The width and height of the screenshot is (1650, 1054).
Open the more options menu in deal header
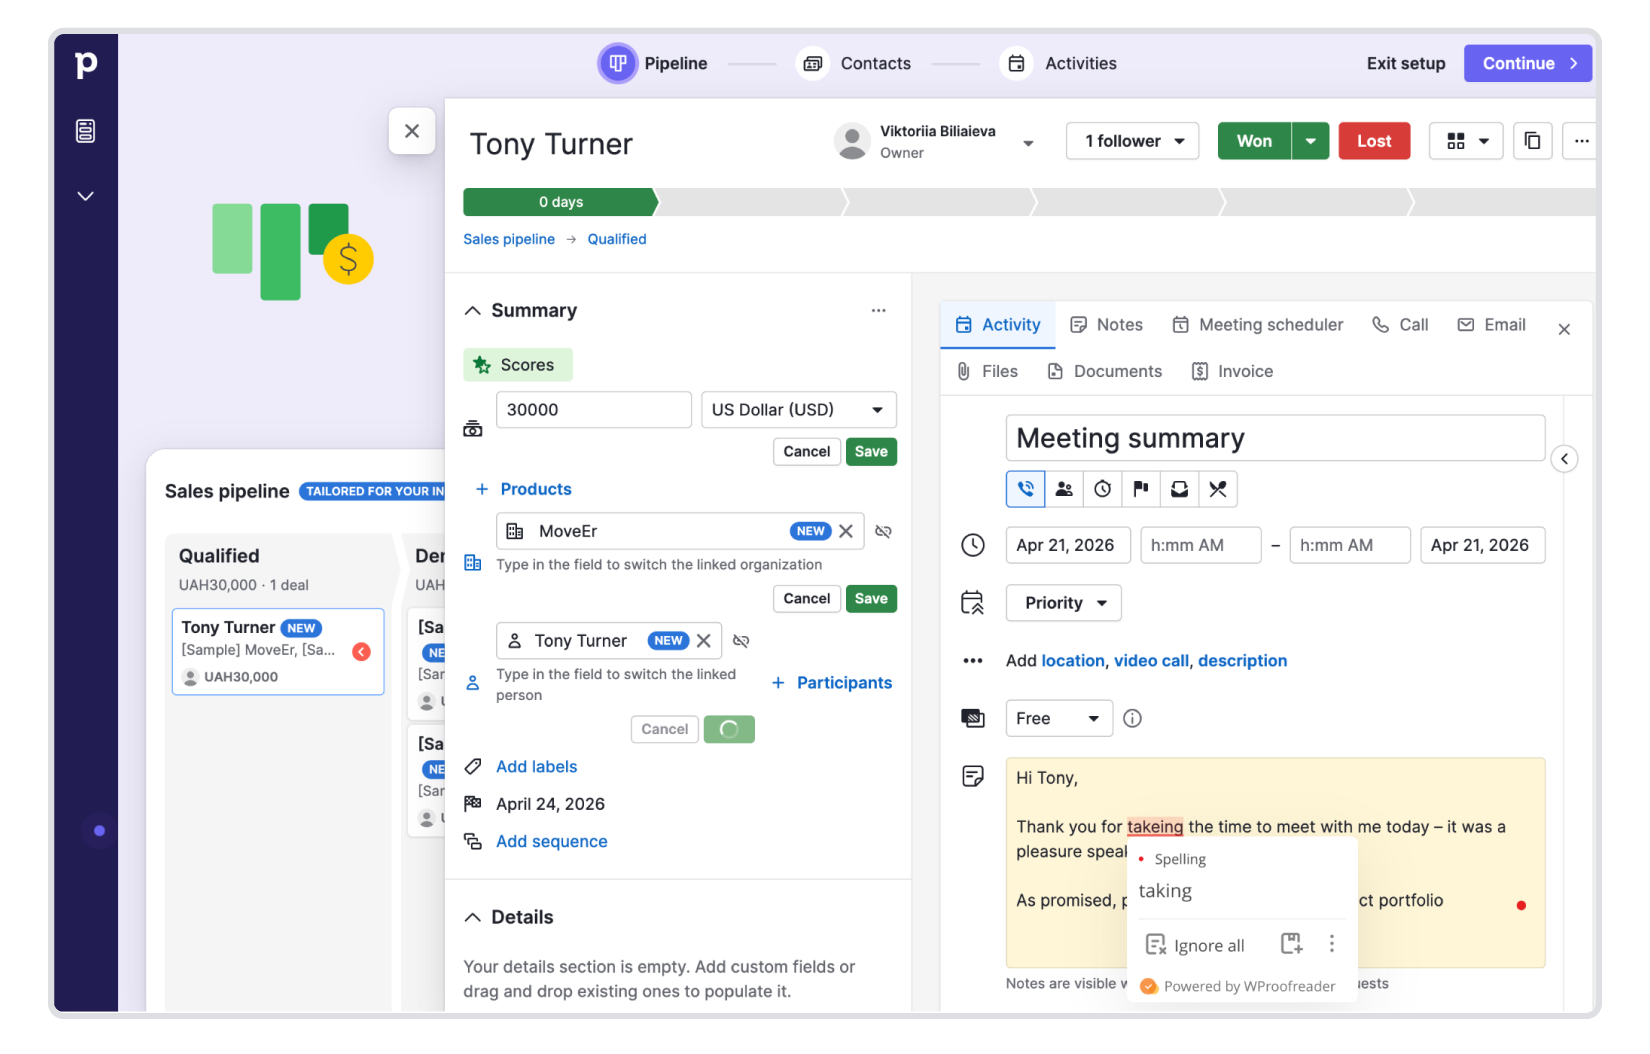click(x=1580, y=141)
